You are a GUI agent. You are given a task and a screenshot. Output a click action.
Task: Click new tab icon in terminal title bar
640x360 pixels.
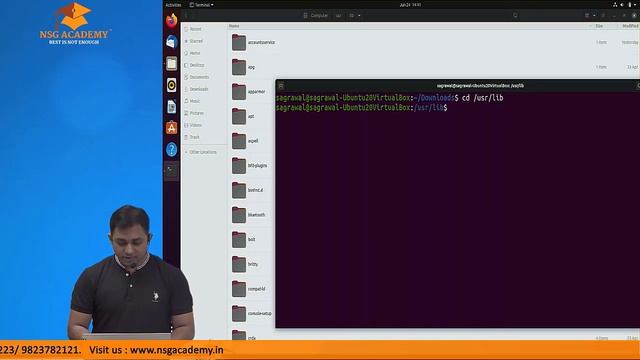(x=281, y=86)
